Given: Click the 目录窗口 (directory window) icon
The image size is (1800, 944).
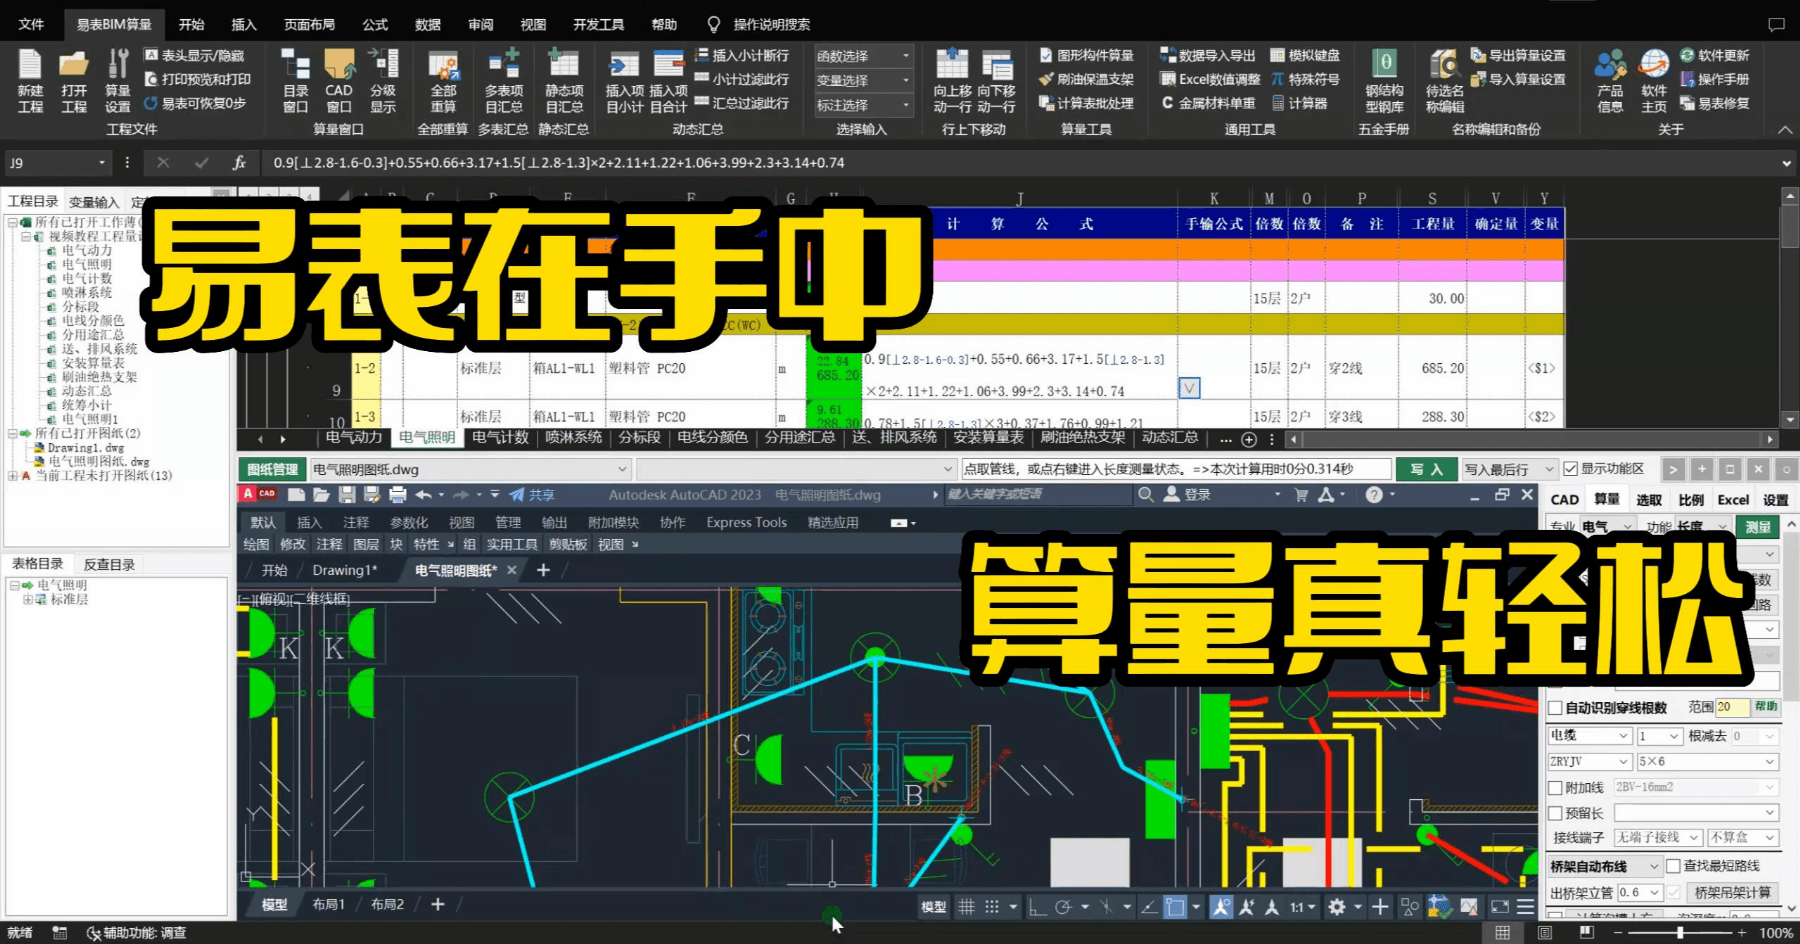Looking at the screenshot, I should tap(295, 65).
